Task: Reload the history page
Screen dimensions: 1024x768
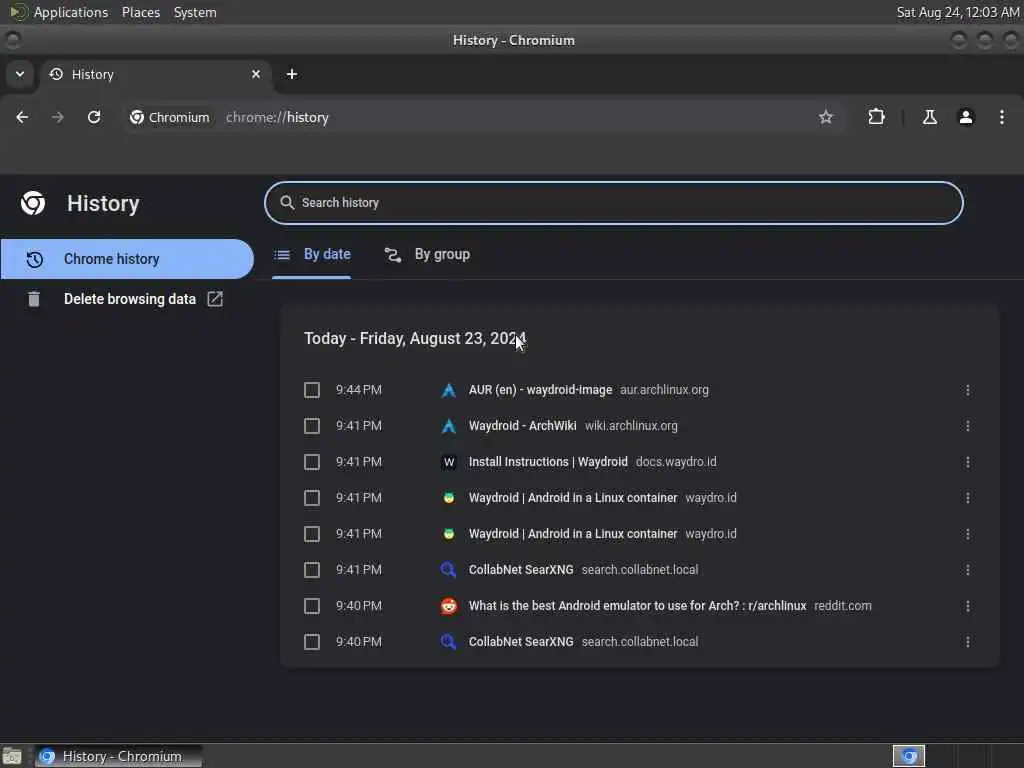Action: point(94,117)
